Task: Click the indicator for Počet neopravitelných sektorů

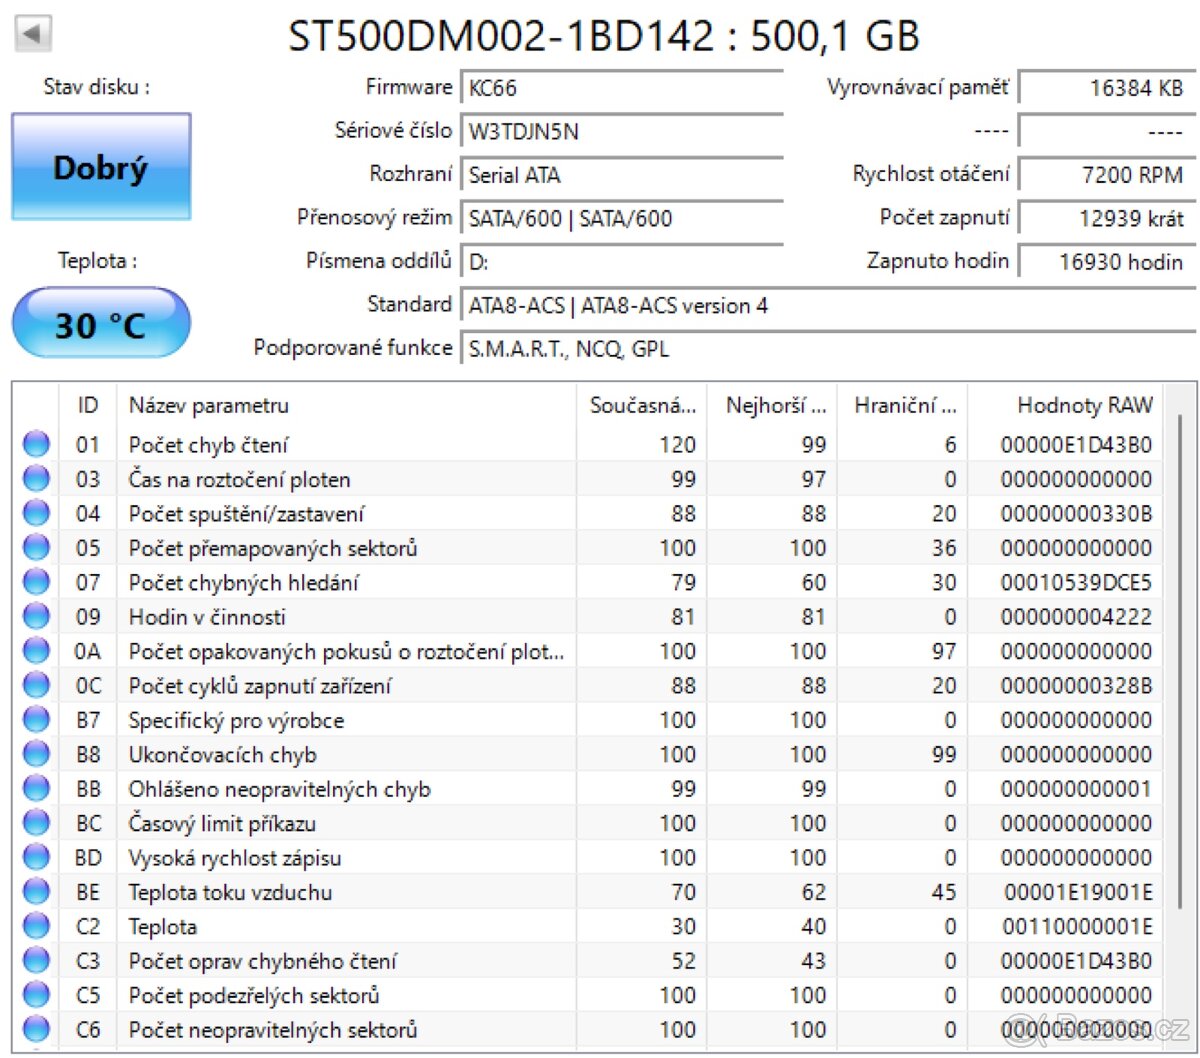Action: point(35,1029)
